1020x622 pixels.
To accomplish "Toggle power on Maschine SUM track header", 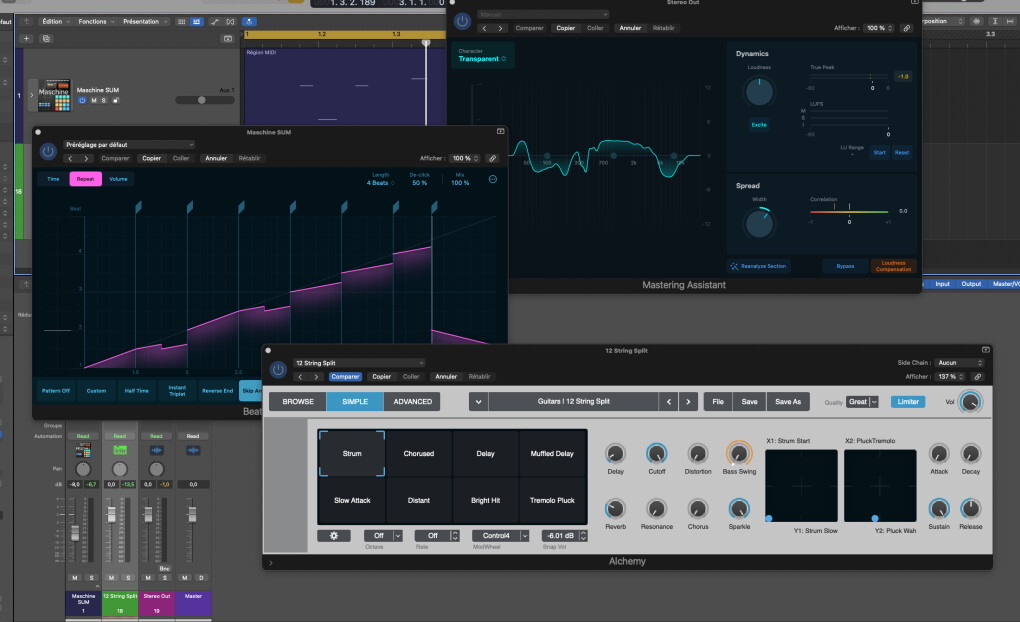I will pos(82,100).
